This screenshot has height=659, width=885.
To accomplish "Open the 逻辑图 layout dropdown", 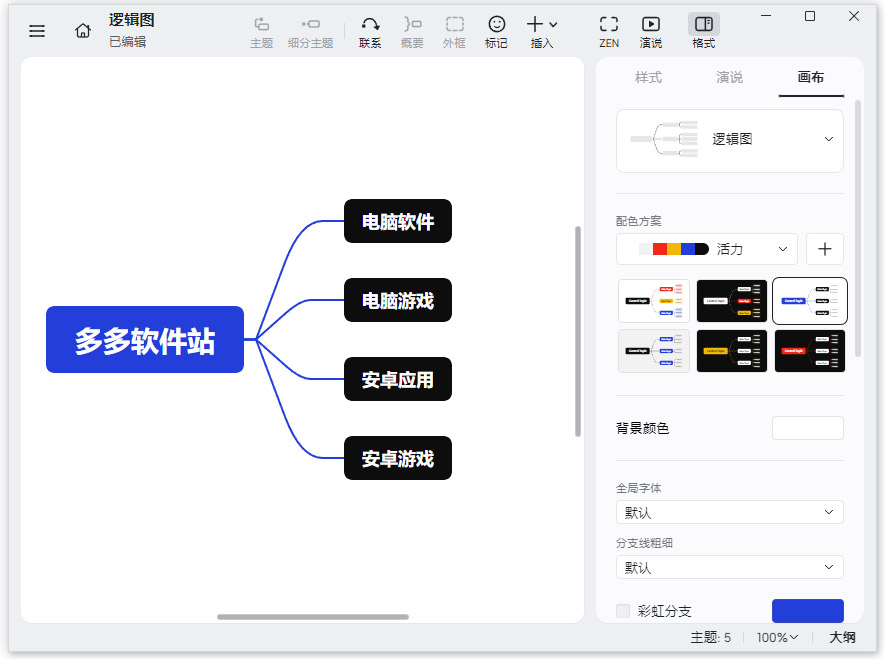I will pos(828,140).
